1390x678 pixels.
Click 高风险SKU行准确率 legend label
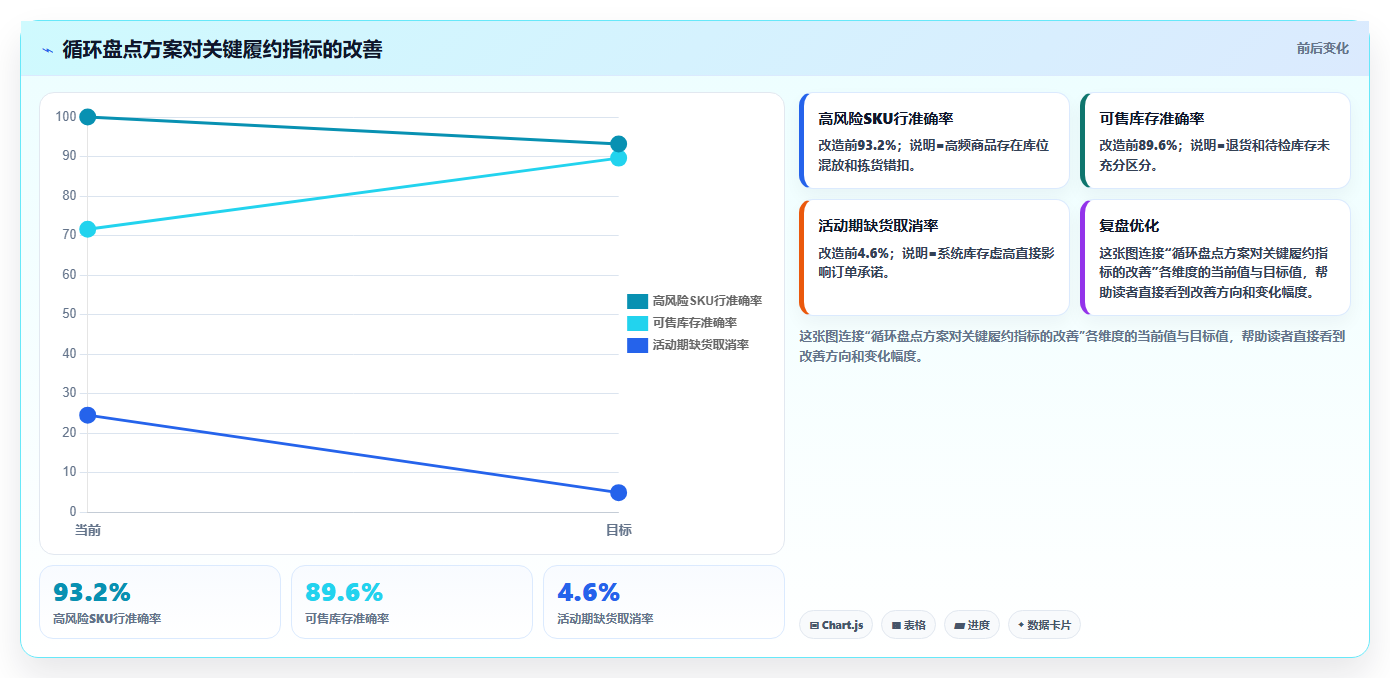[x=707, y=301]
